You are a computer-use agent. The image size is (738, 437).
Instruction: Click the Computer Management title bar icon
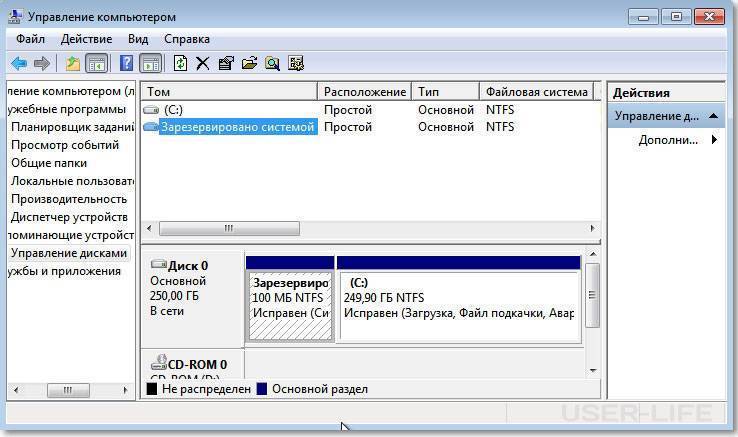[15, 17]
